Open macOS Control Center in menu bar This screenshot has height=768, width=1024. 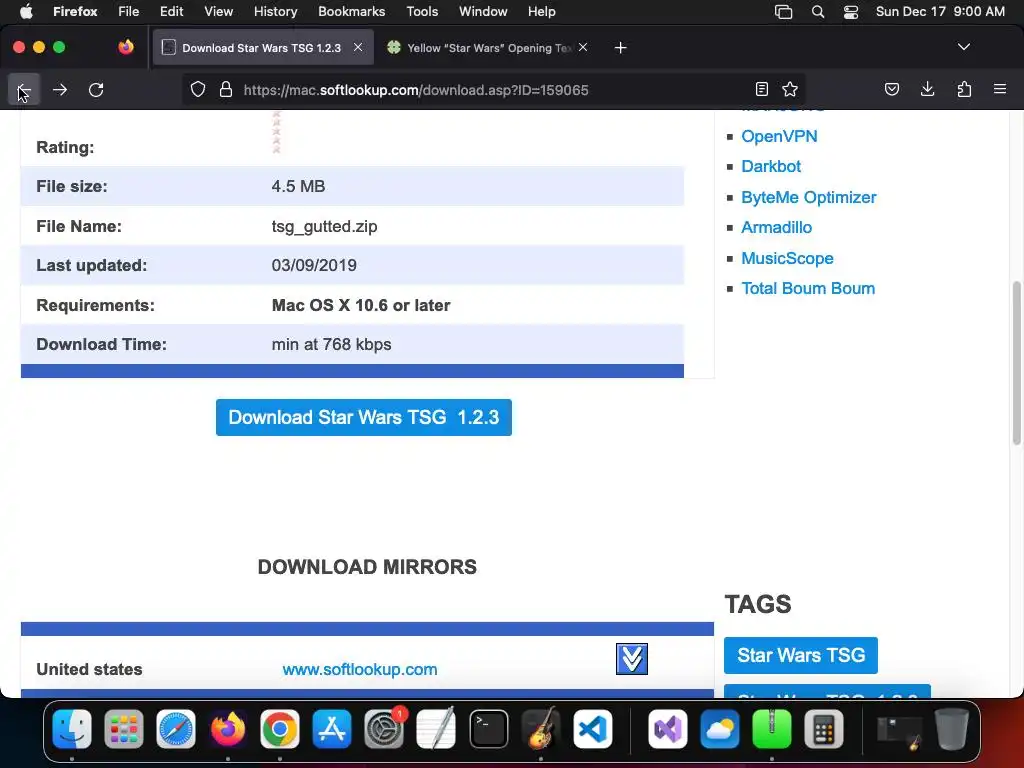(851, 12)
